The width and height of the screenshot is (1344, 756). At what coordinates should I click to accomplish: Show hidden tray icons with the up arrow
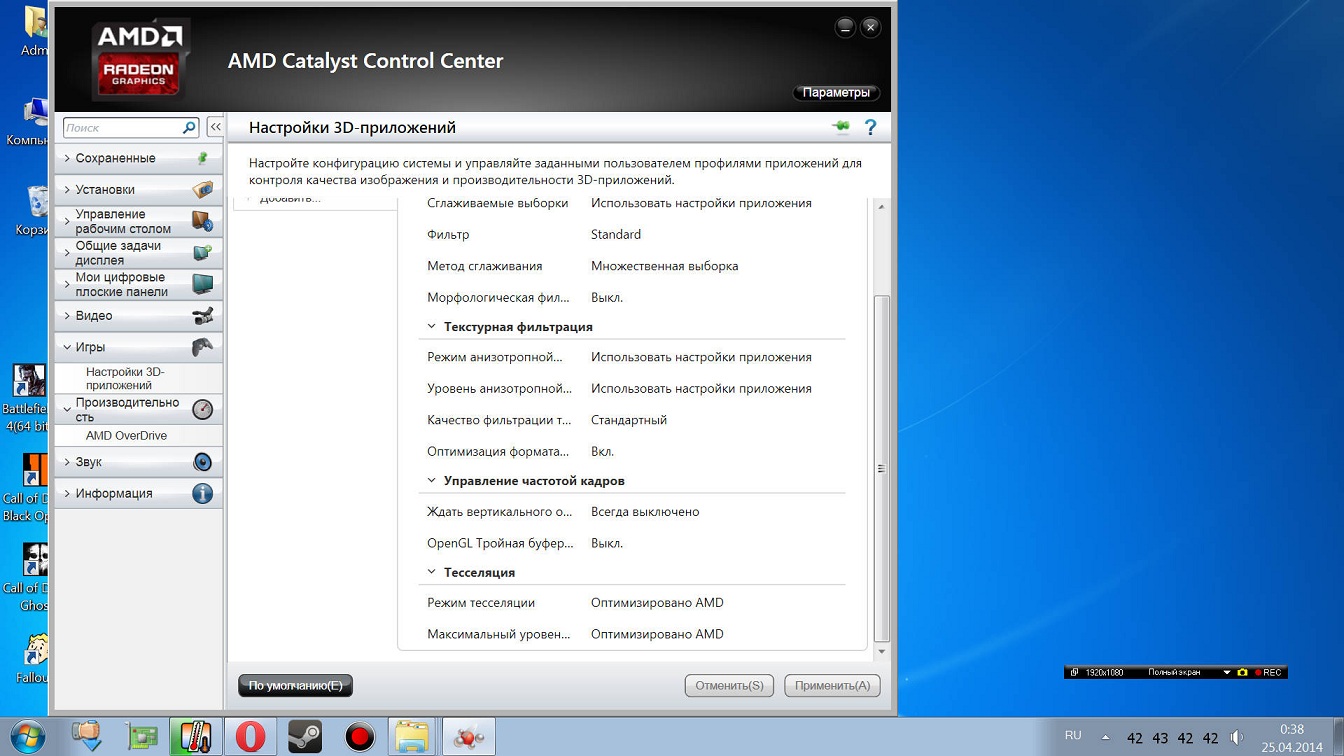[1105, 738]
